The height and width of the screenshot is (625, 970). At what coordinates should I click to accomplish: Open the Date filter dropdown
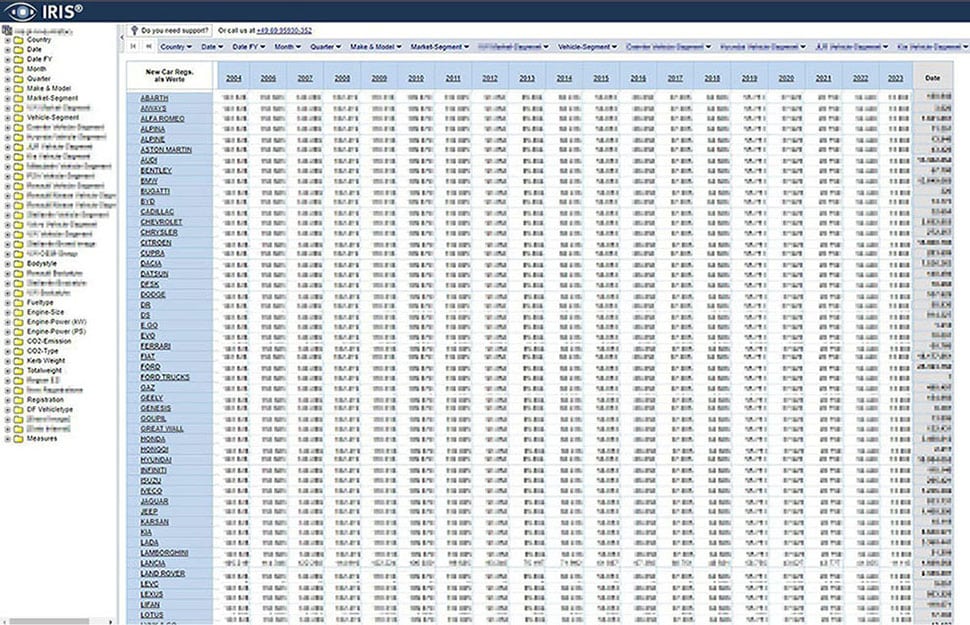pos(212,46)
